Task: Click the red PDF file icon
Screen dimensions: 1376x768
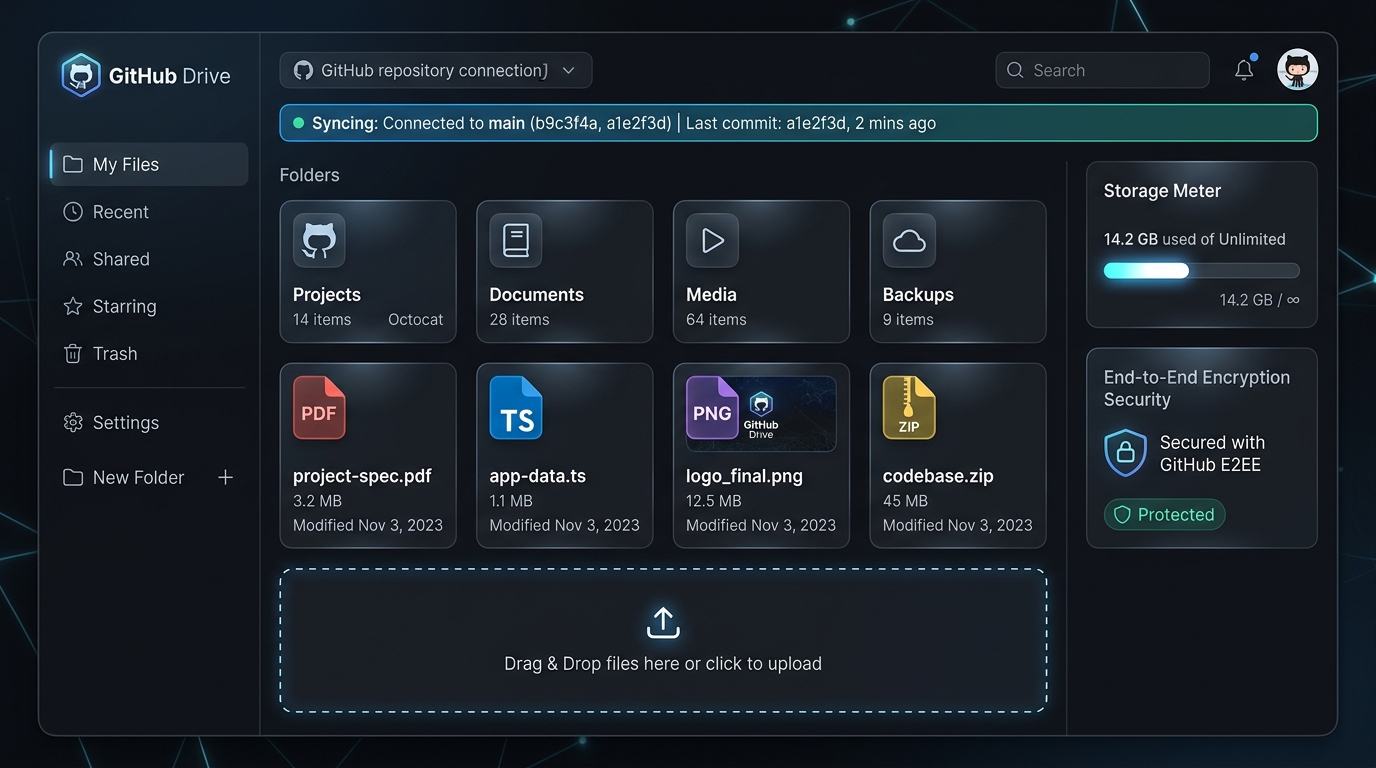Action: [x=319, y=408]
